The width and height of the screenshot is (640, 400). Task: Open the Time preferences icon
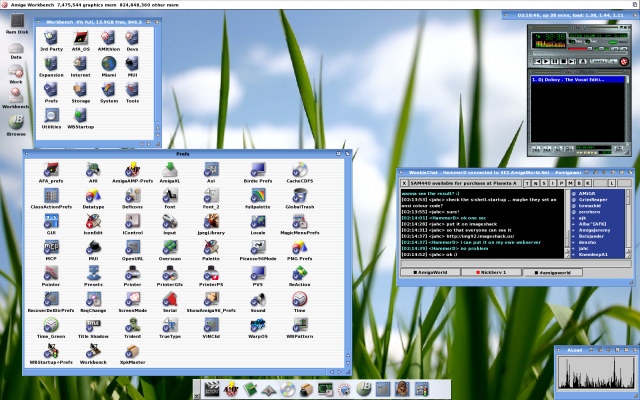(x=299, y=298)
